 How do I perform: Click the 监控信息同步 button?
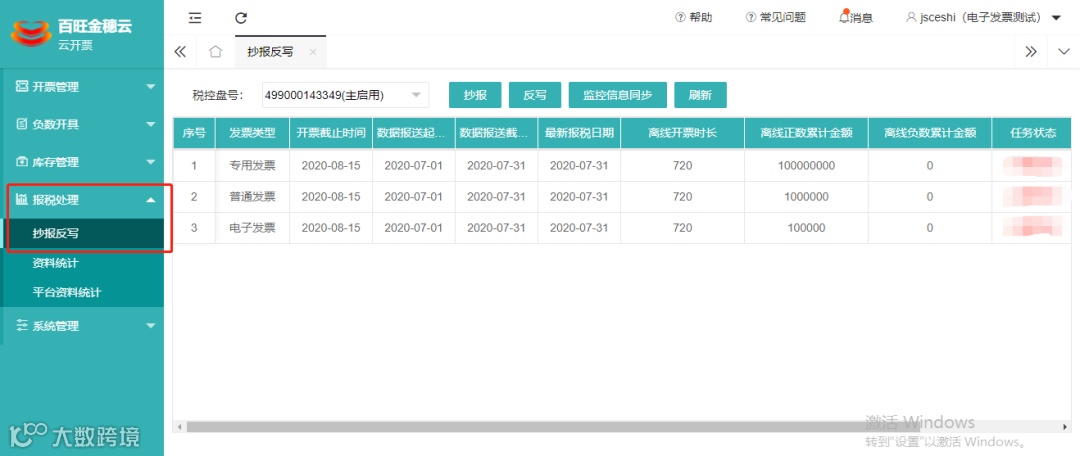(x=618, y=96)
